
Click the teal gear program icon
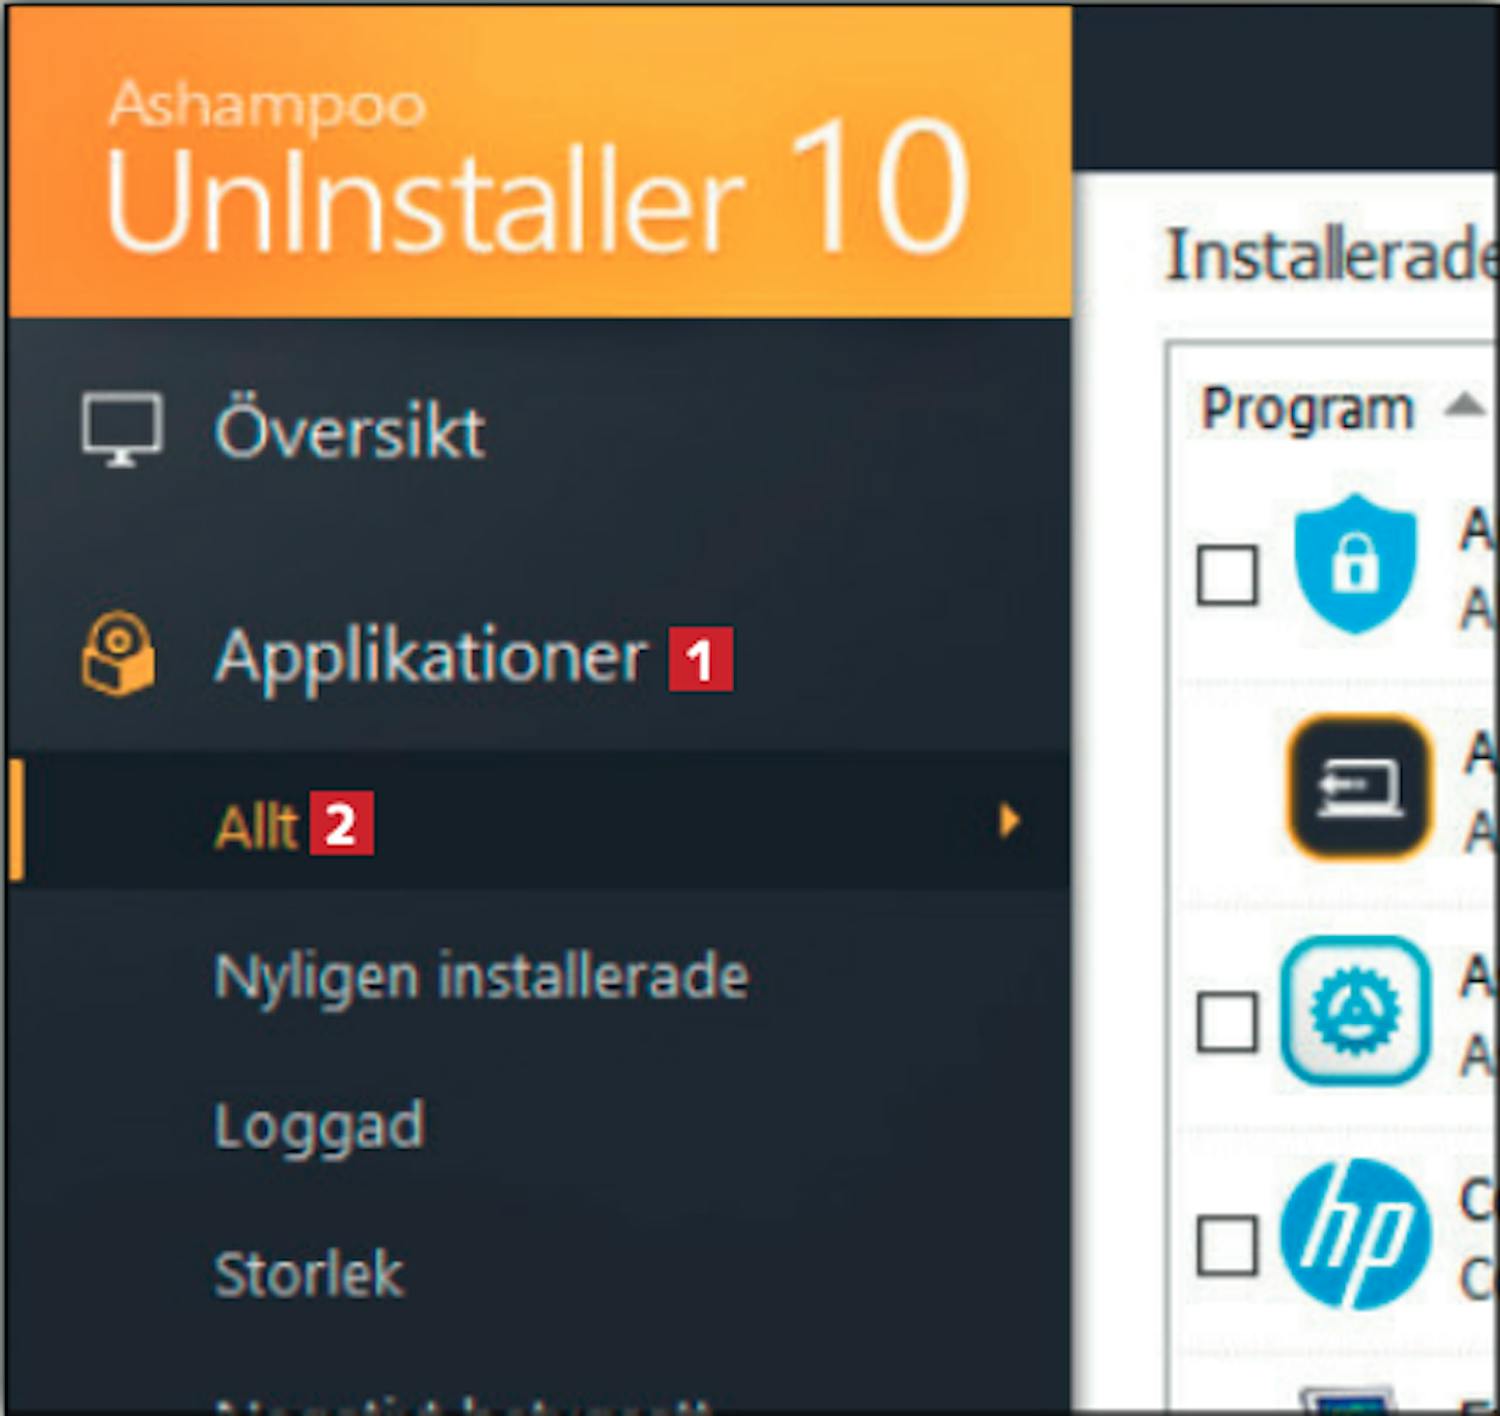1355,1011
